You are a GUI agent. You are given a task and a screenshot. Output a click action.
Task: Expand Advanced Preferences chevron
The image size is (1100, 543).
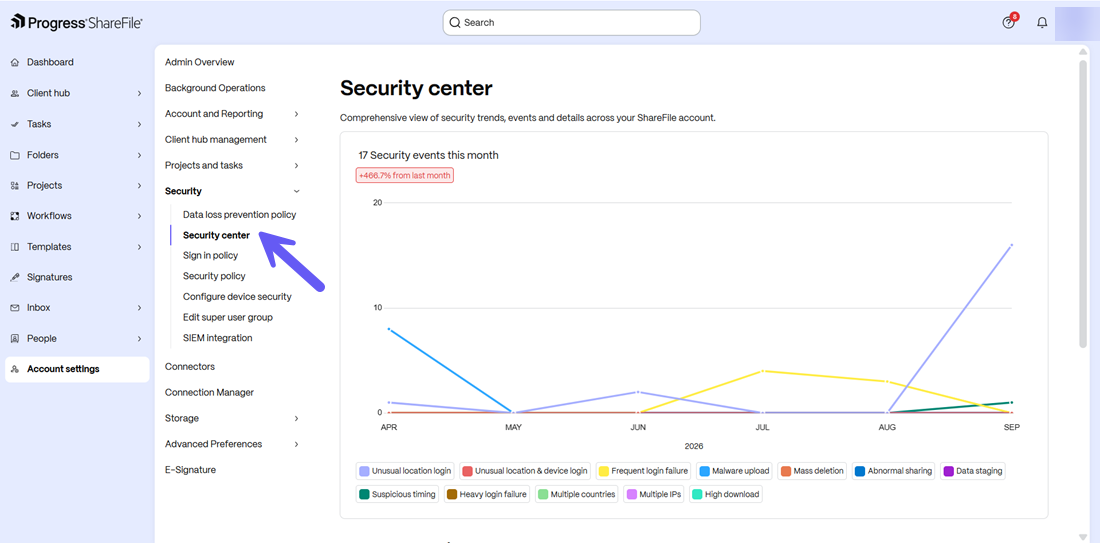click(297, 444)
